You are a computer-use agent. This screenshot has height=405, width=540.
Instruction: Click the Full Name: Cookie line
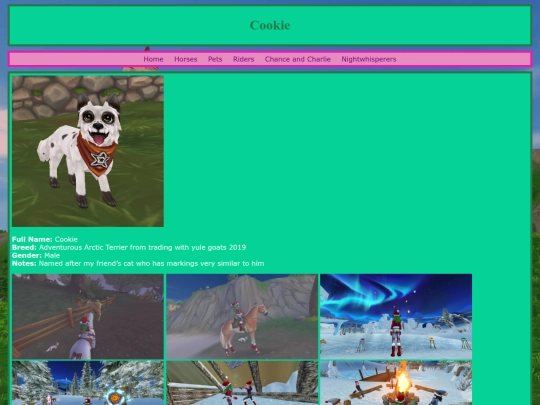[45, 239]
